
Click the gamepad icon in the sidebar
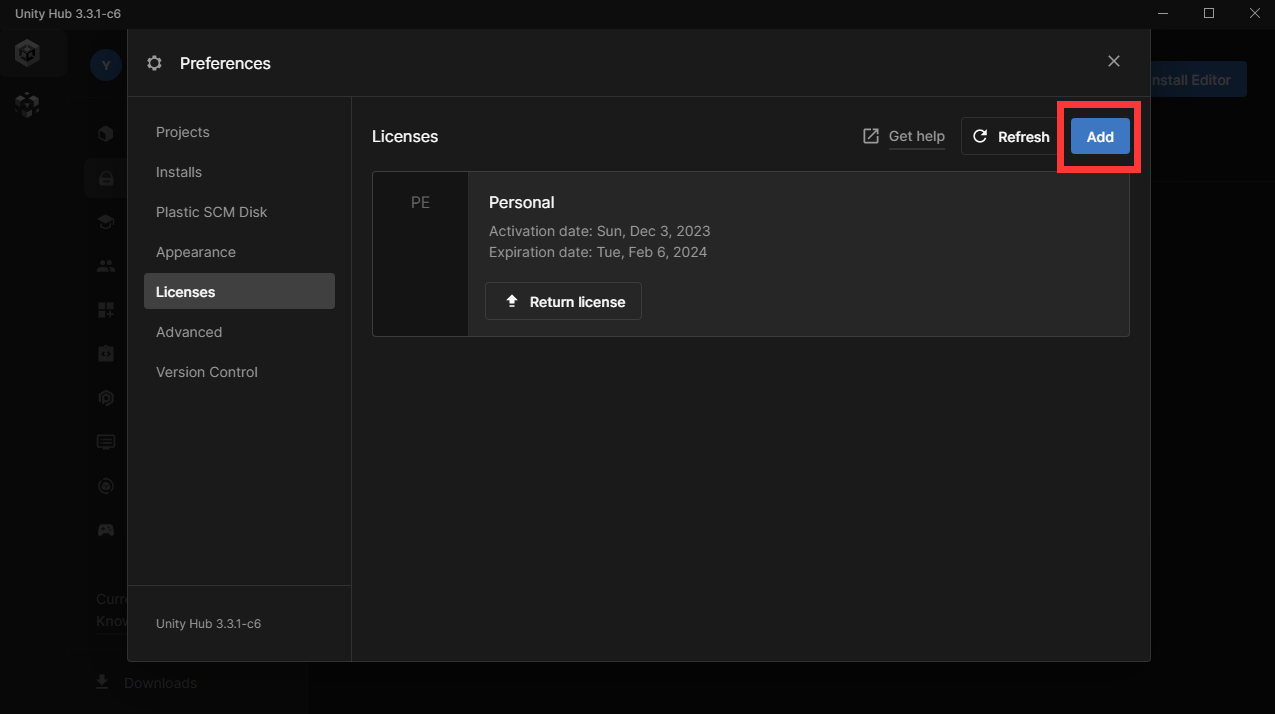pos(105,530)
